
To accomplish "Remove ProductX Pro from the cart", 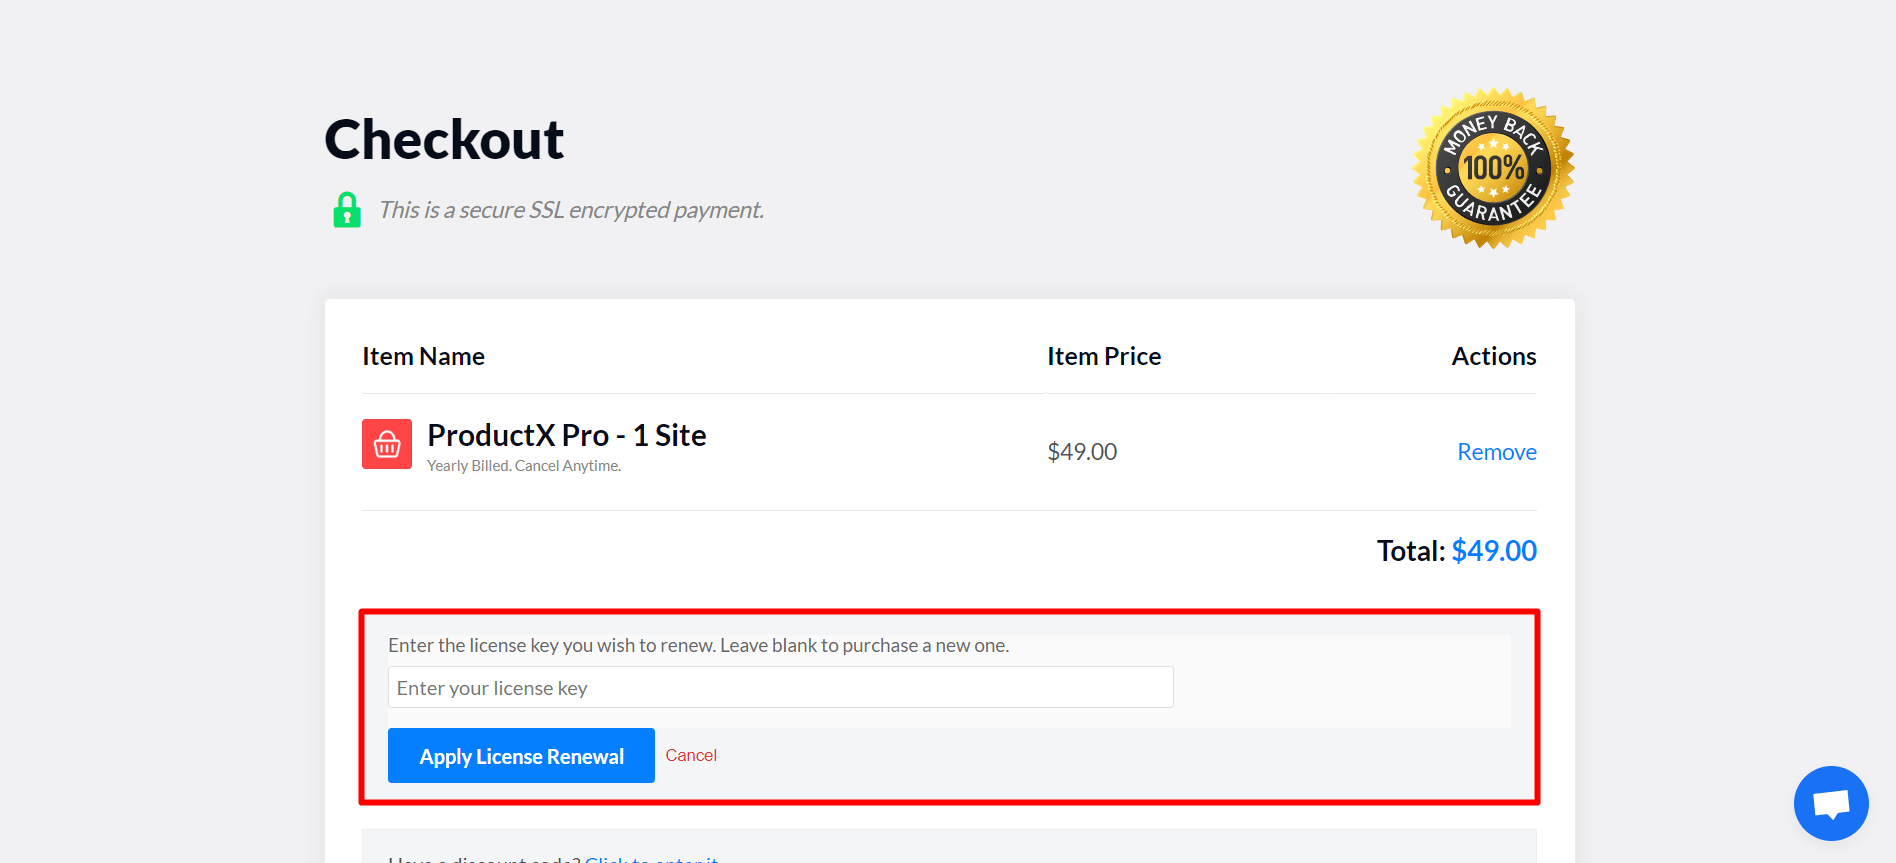I will 1496,451.
